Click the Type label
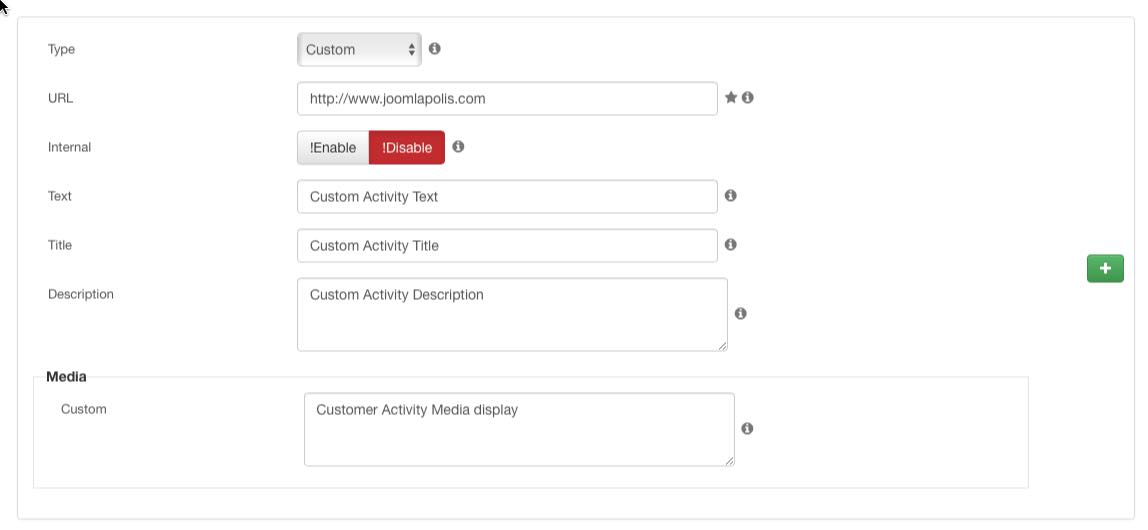The image size is (1148, 530). (x=62, y=49)
